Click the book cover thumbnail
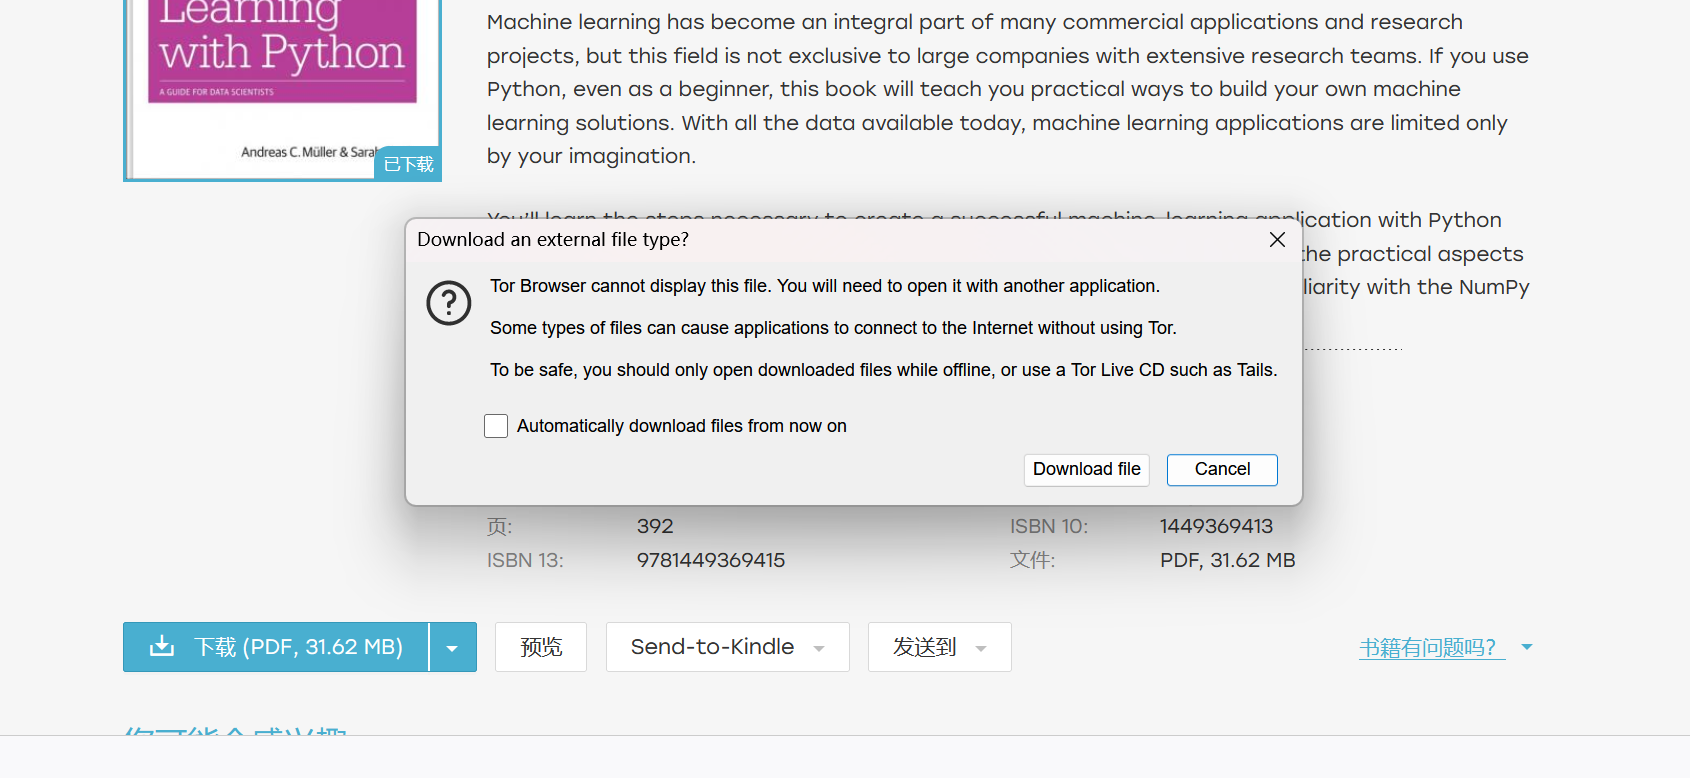 coord(282,90)
